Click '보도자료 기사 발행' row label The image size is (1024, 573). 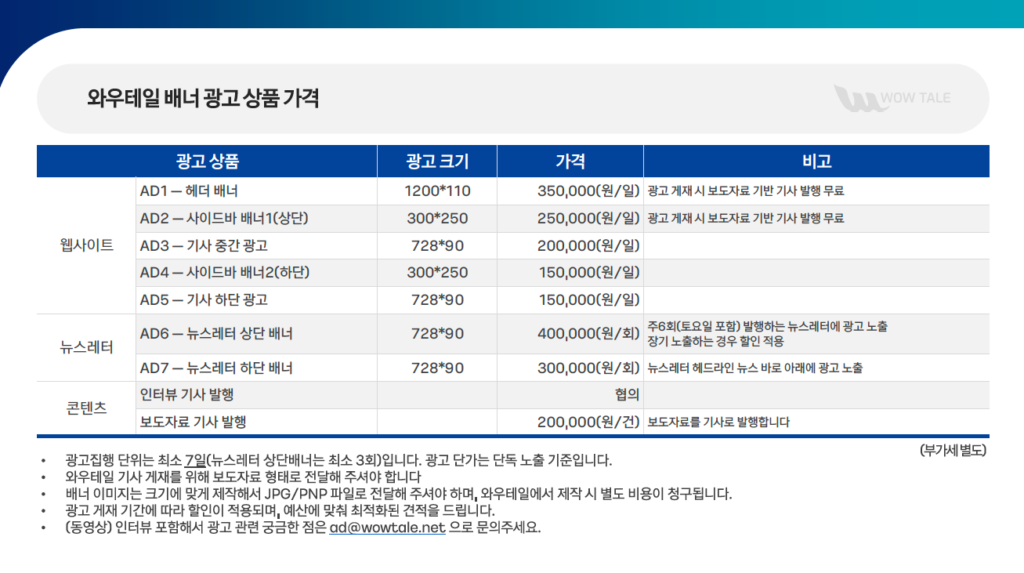click(193, 422)
